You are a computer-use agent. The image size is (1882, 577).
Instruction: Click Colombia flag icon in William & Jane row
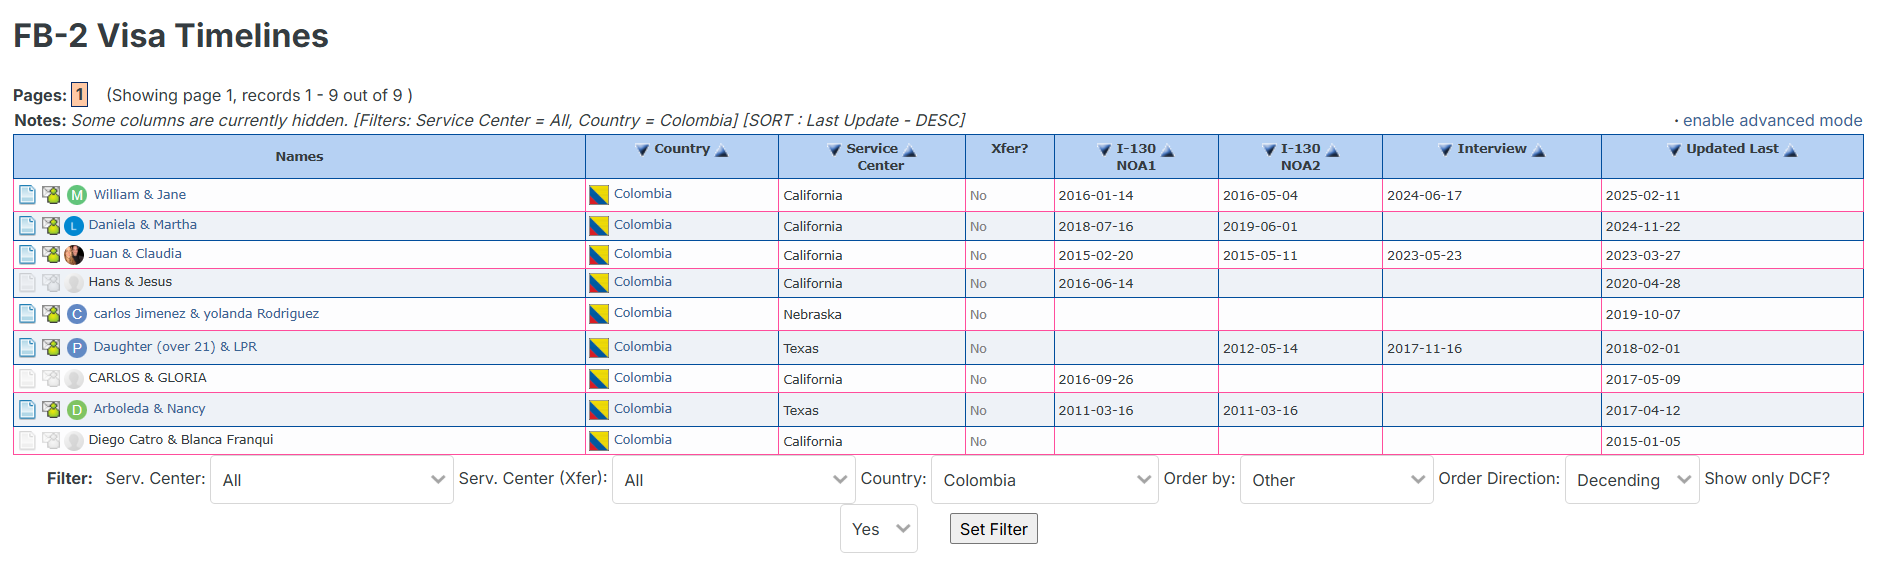(x=598, y=195)
